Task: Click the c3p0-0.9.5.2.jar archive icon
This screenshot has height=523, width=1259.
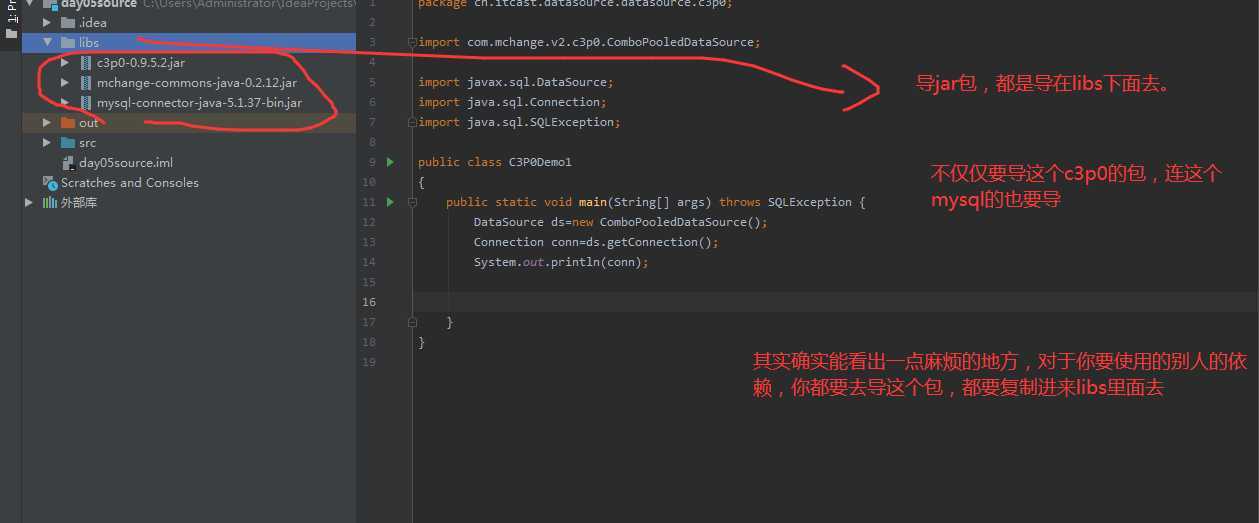Action: 86,62
